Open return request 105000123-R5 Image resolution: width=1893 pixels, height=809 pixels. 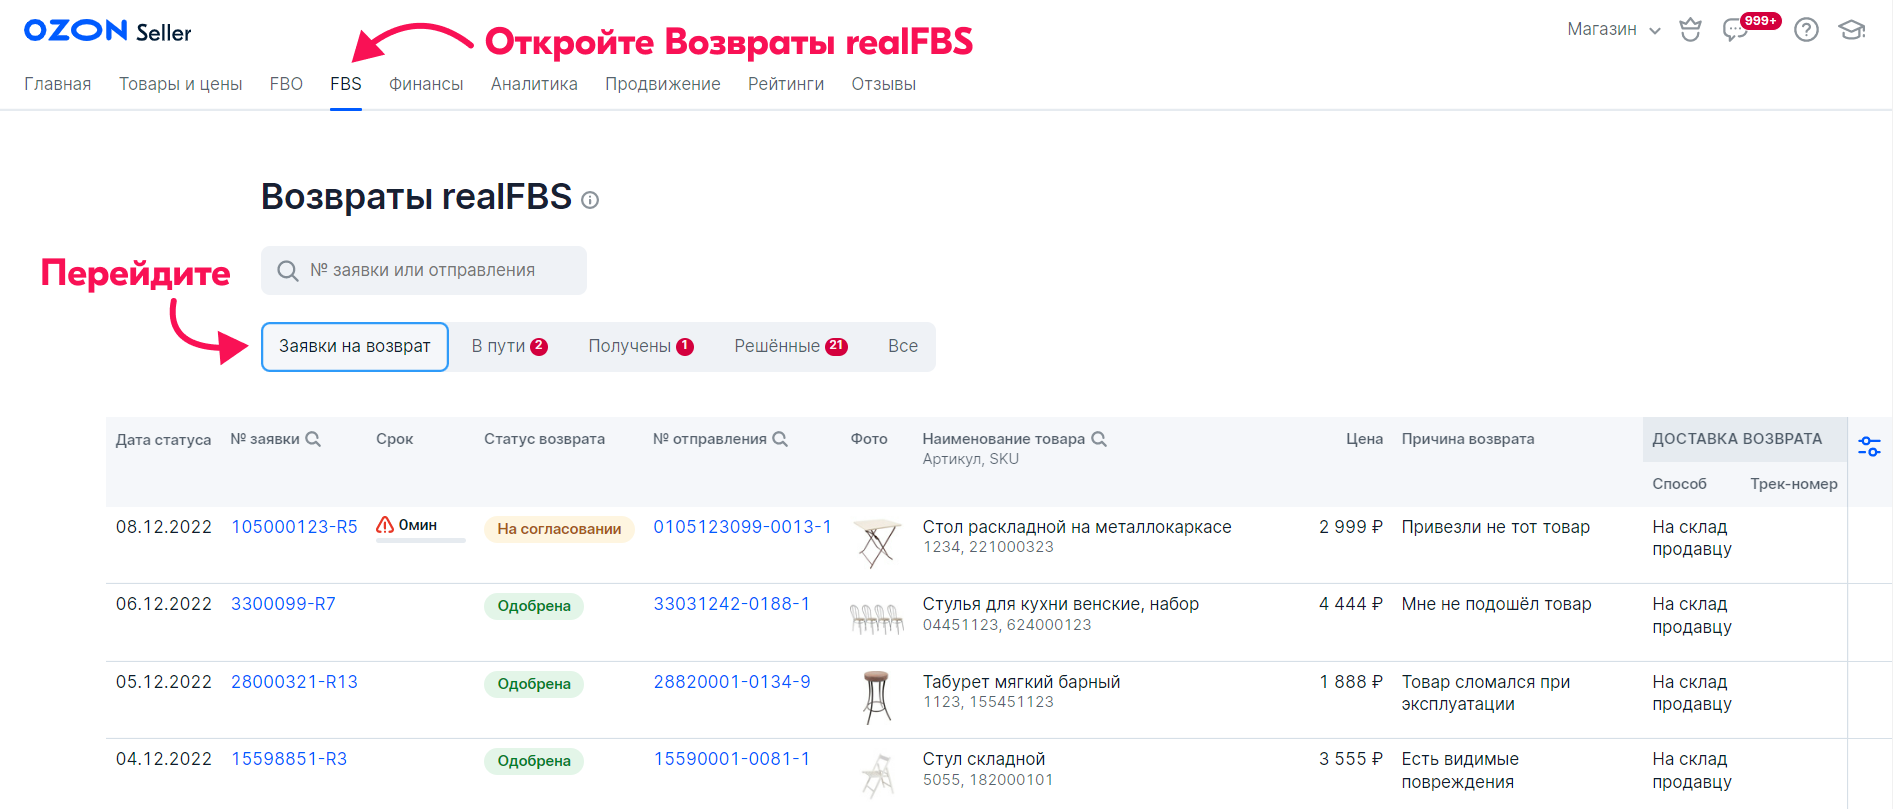(x=294, y=527)
